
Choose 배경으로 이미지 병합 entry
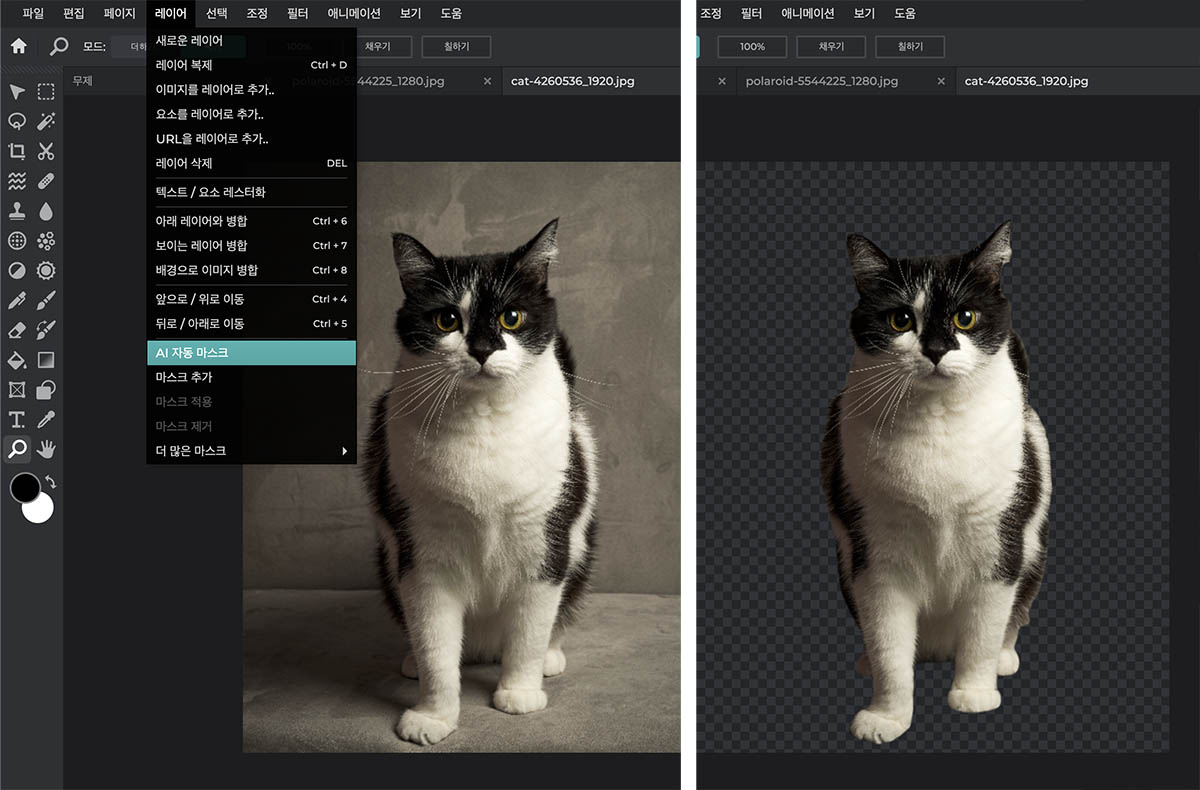[x=251, y=270]
